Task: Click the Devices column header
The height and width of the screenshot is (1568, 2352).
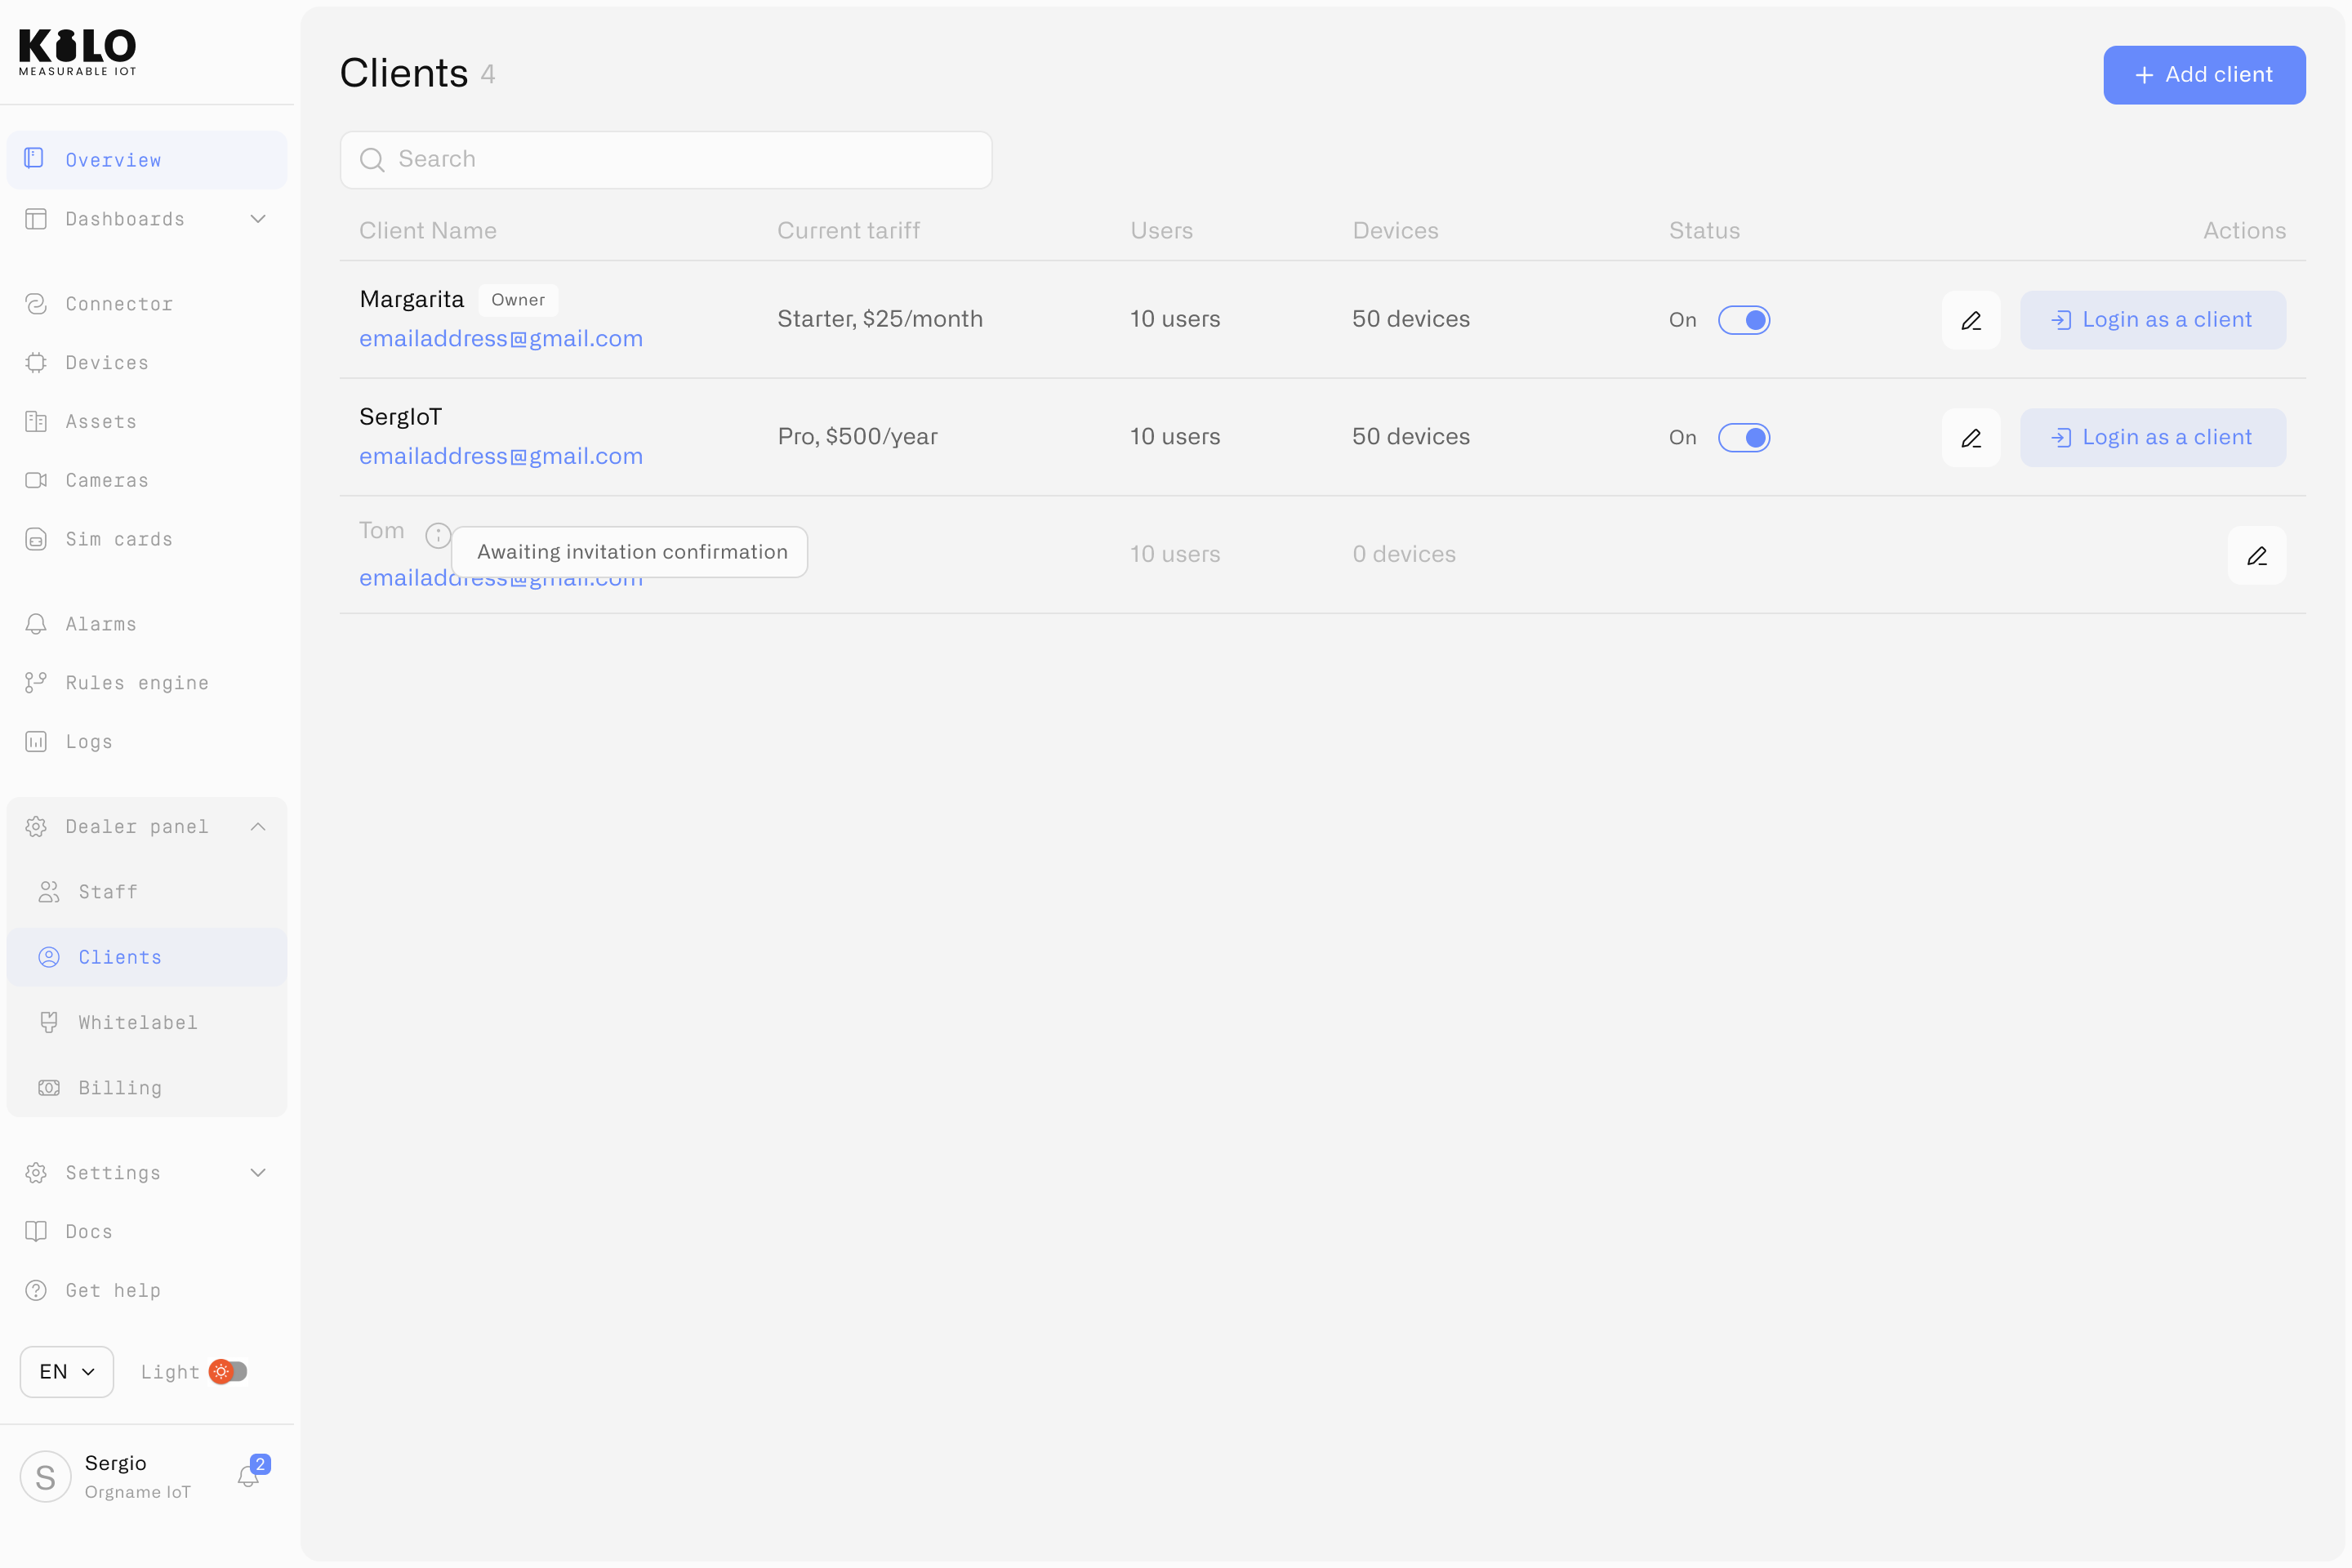Action: 1395,231
